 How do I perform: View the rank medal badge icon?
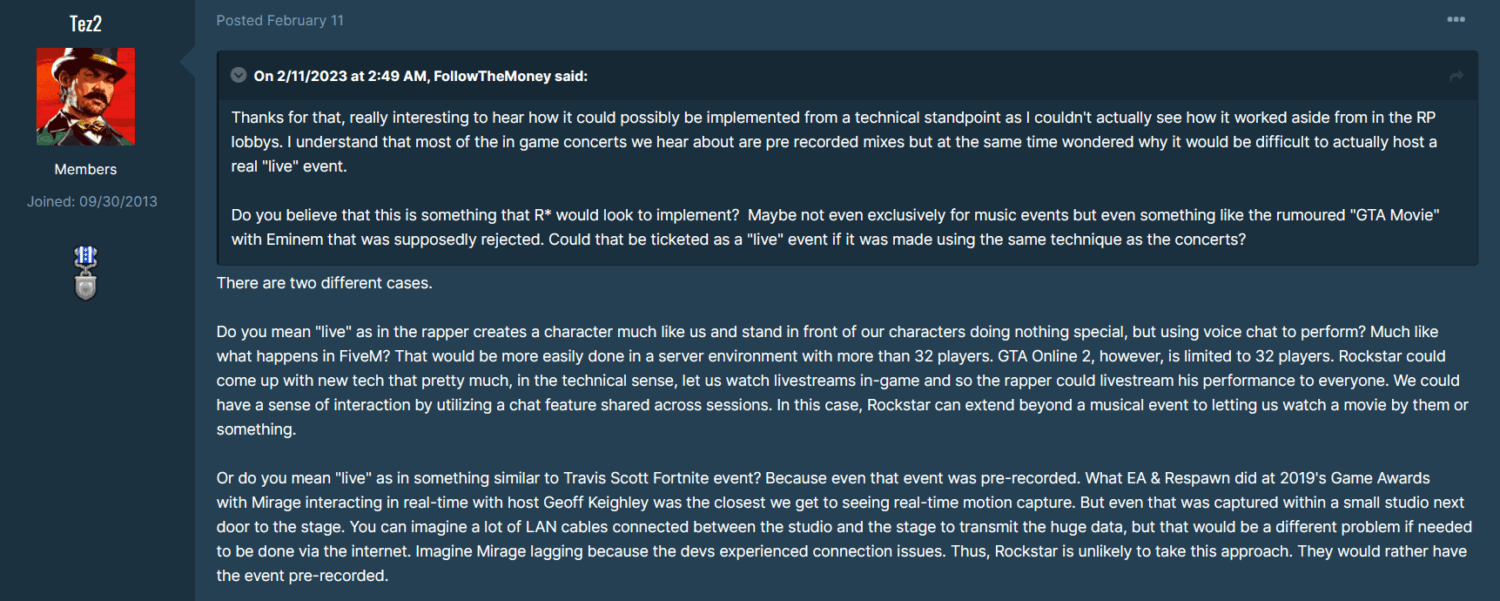(x=86, y=274)
